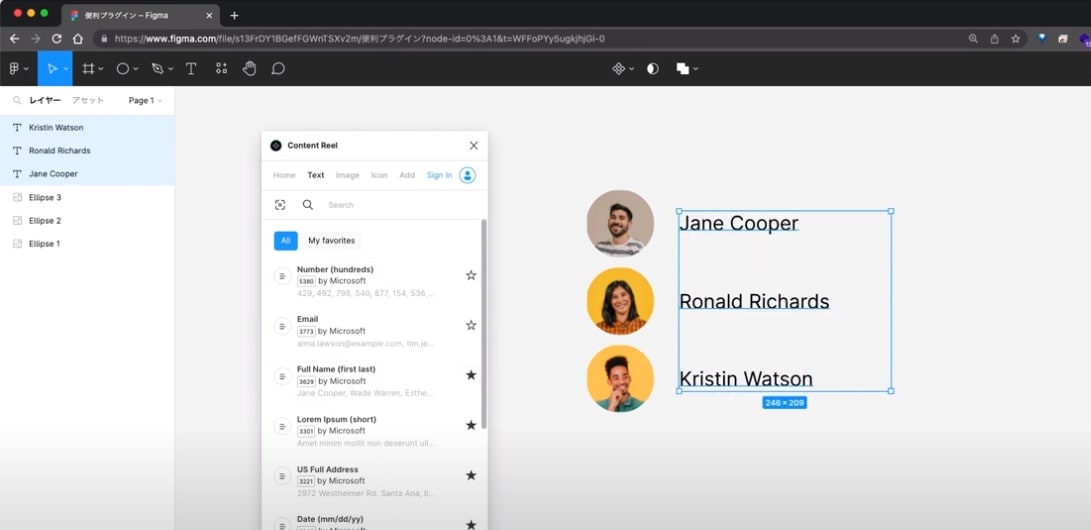
Task: Reload the browser page
Action: [x=56, y=39]
